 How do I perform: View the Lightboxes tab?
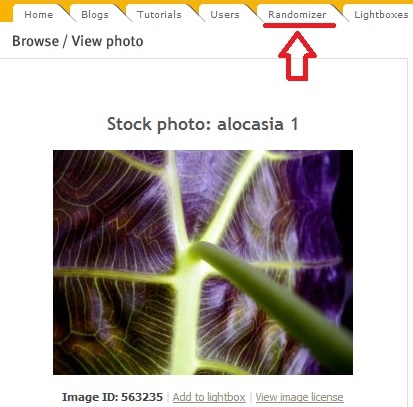click(381, 15)
